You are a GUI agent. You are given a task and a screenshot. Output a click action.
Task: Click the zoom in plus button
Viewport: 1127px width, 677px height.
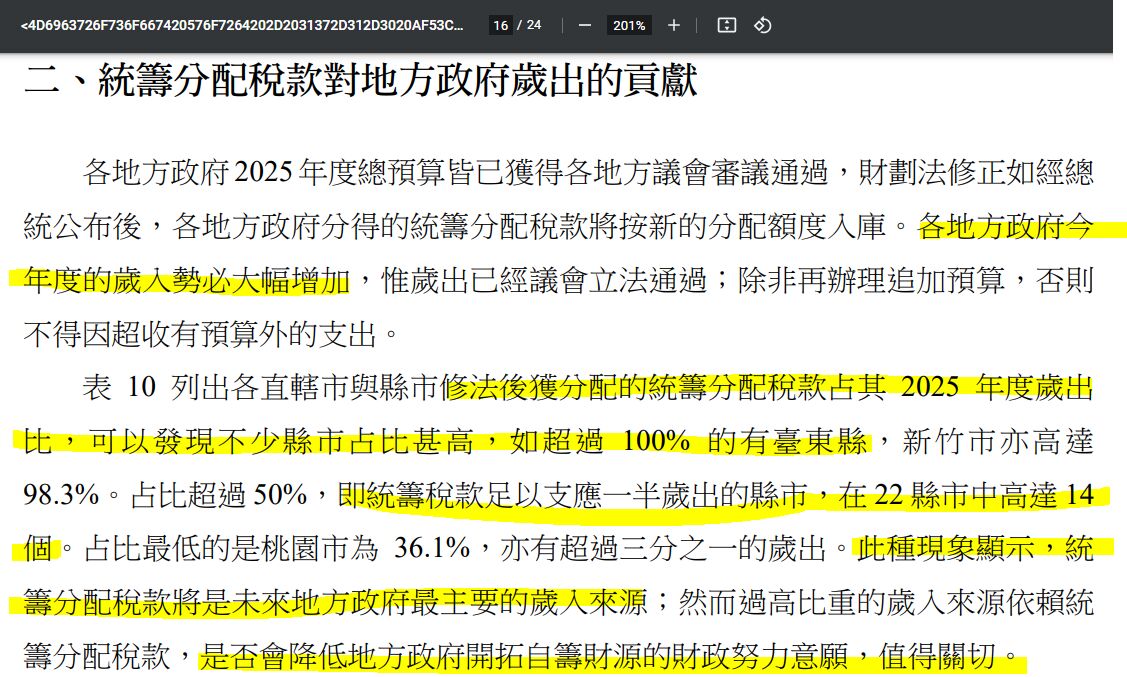pos(674,25)
